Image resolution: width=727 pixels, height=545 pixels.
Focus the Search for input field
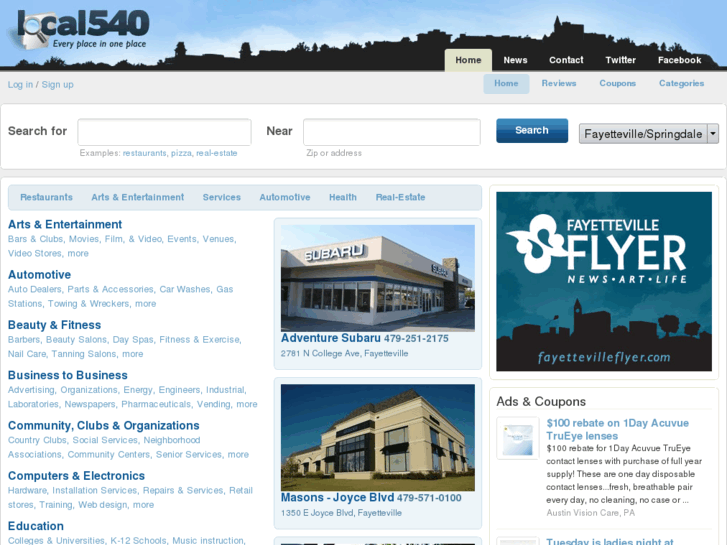click(x=165, y=132)
